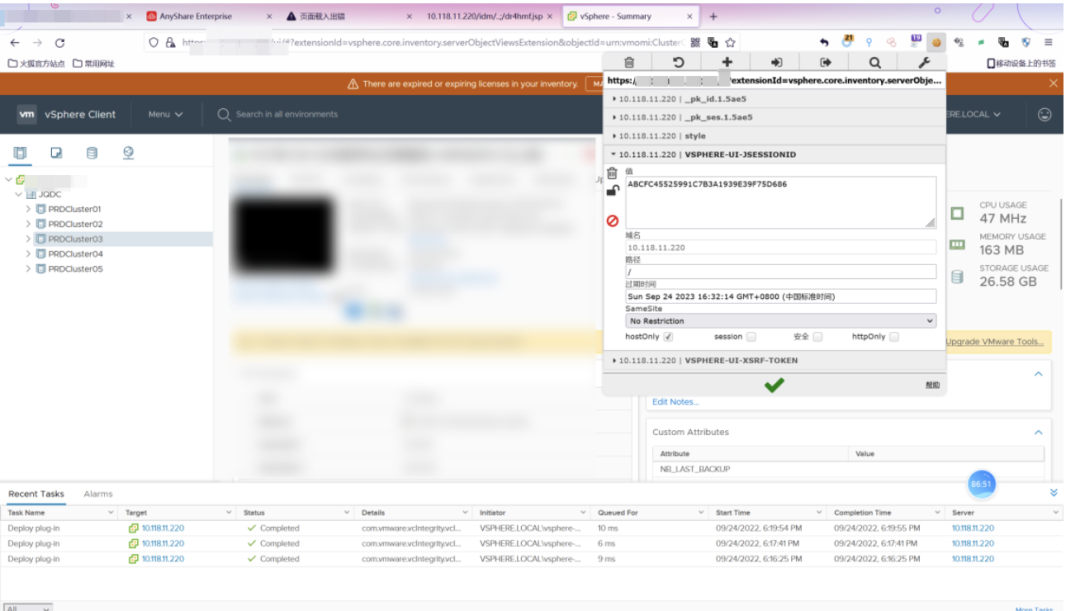The width and height of the screenshot is (1080, 611).
Task: Open the vSphere Menu dropdown
Action: (165, 114)
